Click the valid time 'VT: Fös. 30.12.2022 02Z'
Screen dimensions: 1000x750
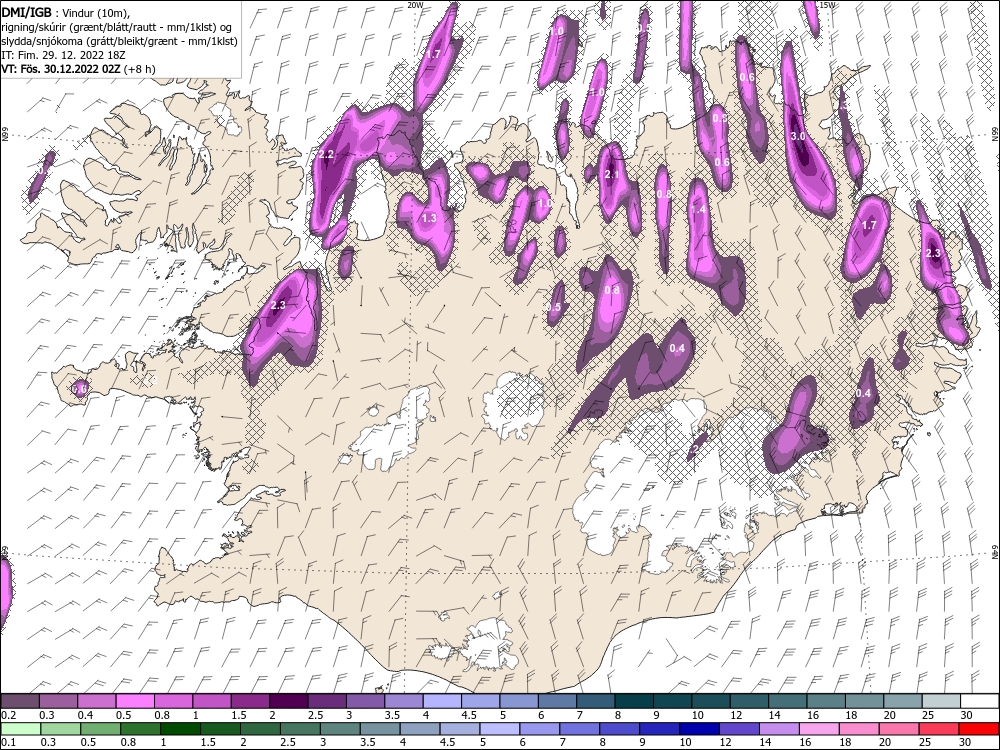click(x=61, y=69)
